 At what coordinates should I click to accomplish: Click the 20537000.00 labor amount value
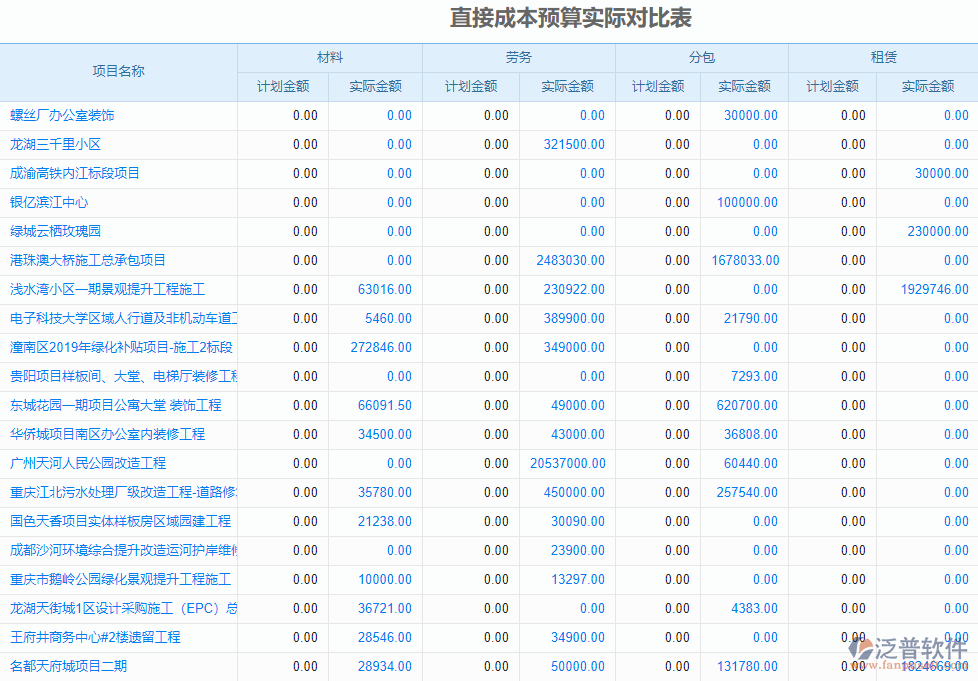click(x=567, y=463)
